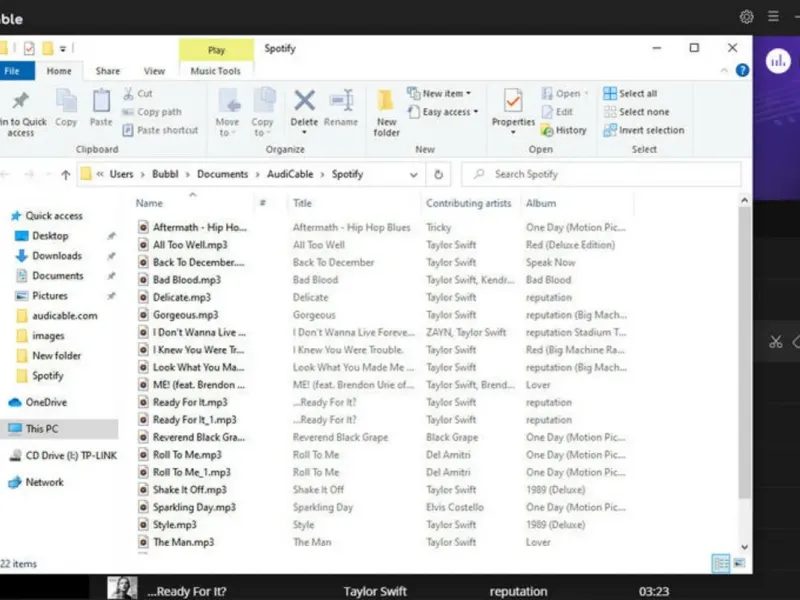Image resolution: width=800 pixels, height=600 pixels.
Task: Sort by Album column header
Action: 541,203
